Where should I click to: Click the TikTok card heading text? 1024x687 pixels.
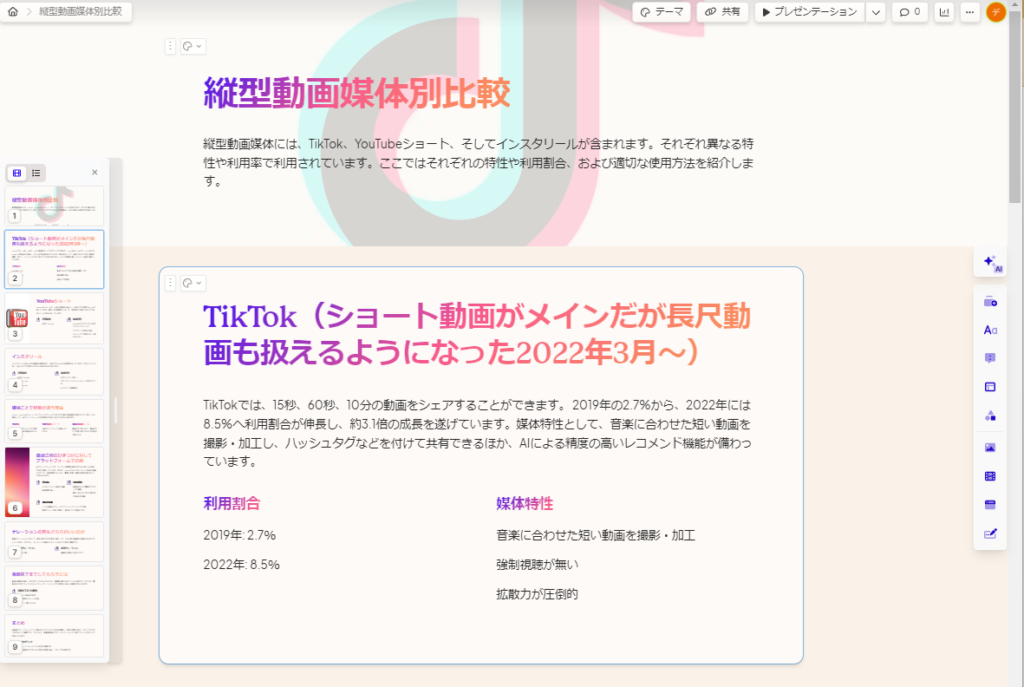pos(477,334)
